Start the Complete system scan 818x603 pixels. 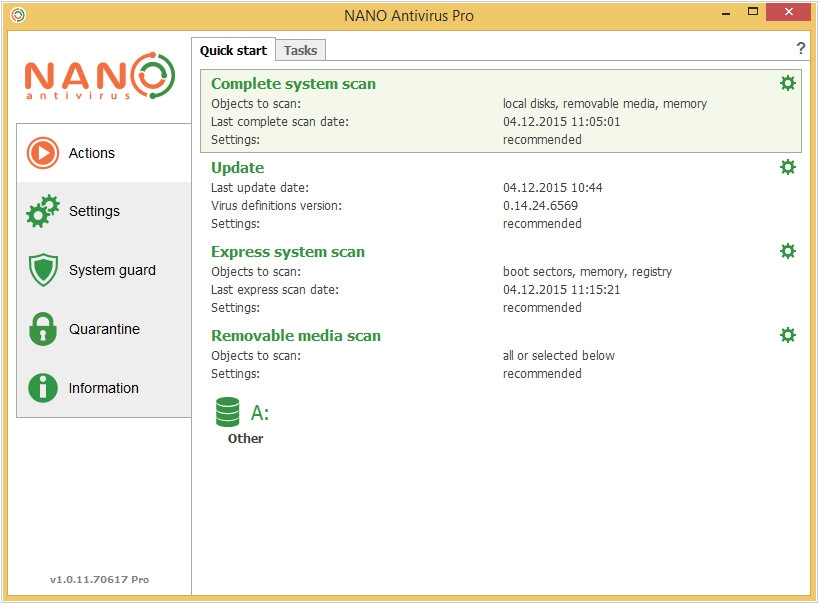pos(293,84)
